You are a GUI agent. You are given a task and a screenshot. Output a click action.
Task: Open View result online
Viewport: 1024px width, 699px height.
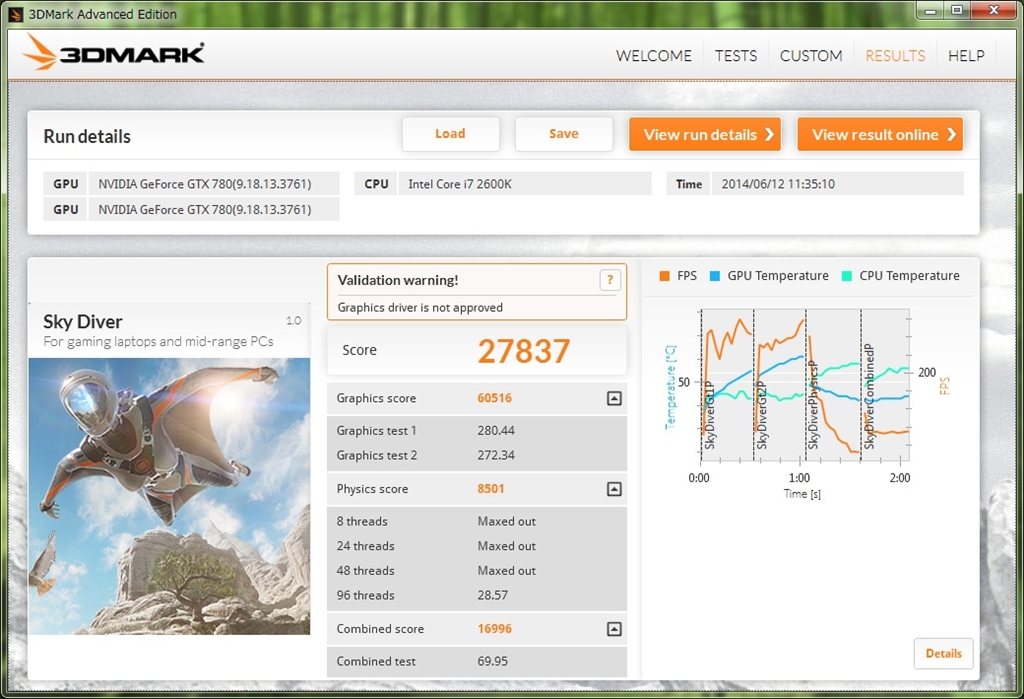[880, 134]
